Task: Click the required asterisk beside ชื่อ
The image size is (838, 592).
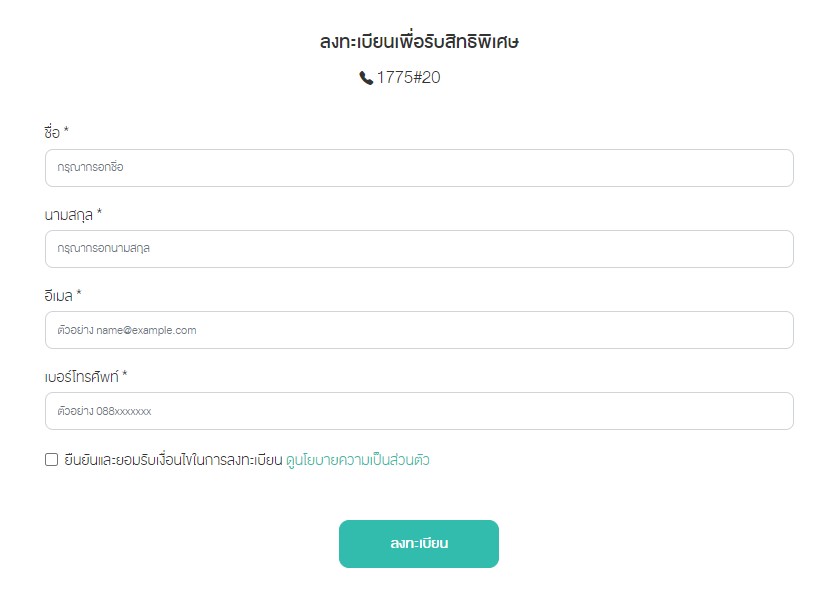Action: click(66, 130)
